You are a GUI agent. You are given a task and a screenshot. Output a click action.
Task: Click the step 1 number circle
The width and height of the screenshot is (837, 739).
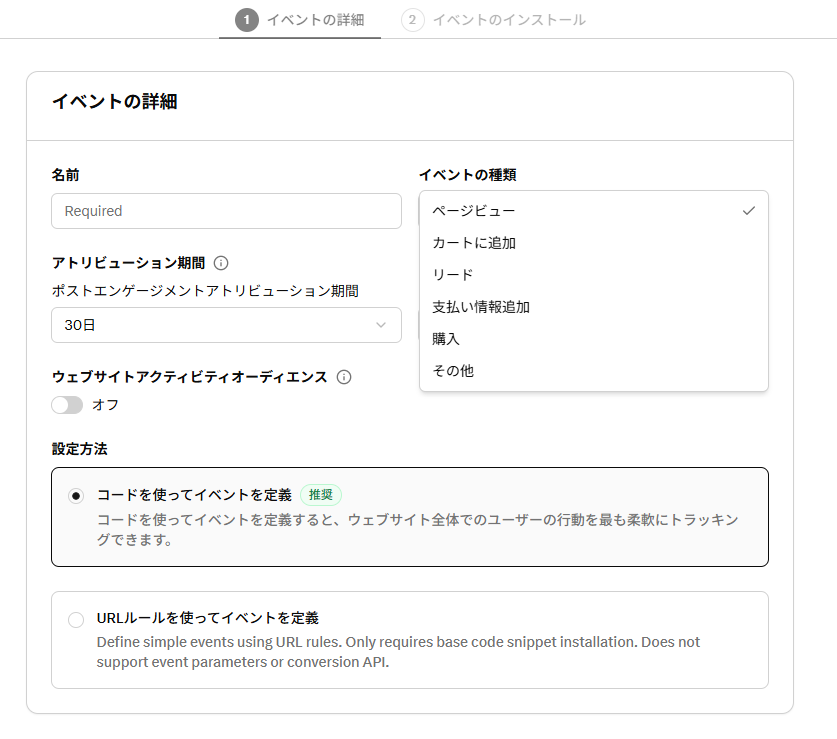pos(246,20)
